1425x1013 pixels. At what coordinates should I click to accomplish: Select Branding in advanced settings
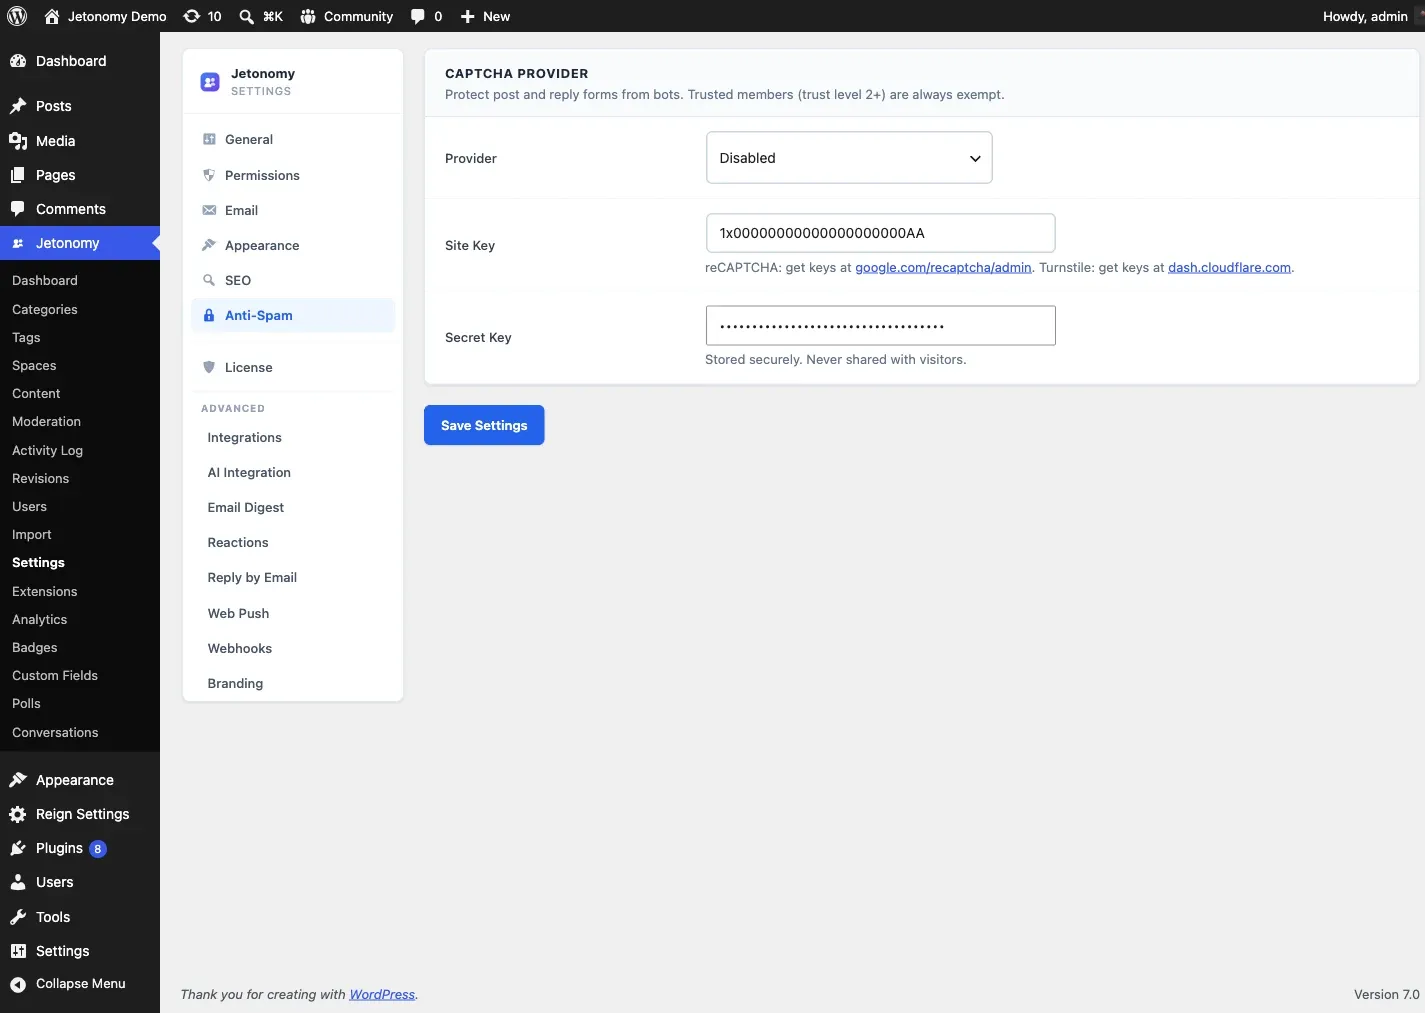pos(235,683)
